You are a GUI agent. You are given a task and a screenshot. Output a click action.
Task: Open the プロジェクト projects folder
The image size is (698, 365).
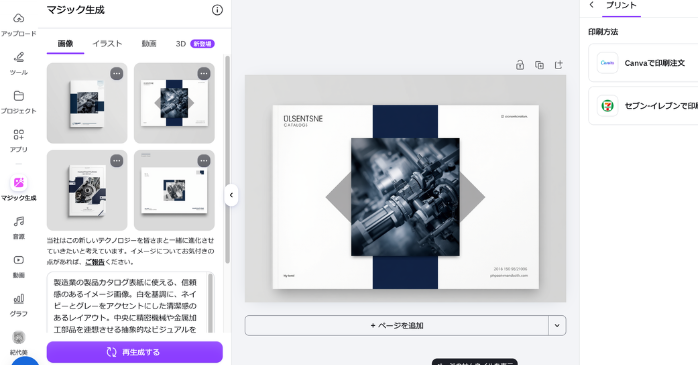[x=18, y=102]
